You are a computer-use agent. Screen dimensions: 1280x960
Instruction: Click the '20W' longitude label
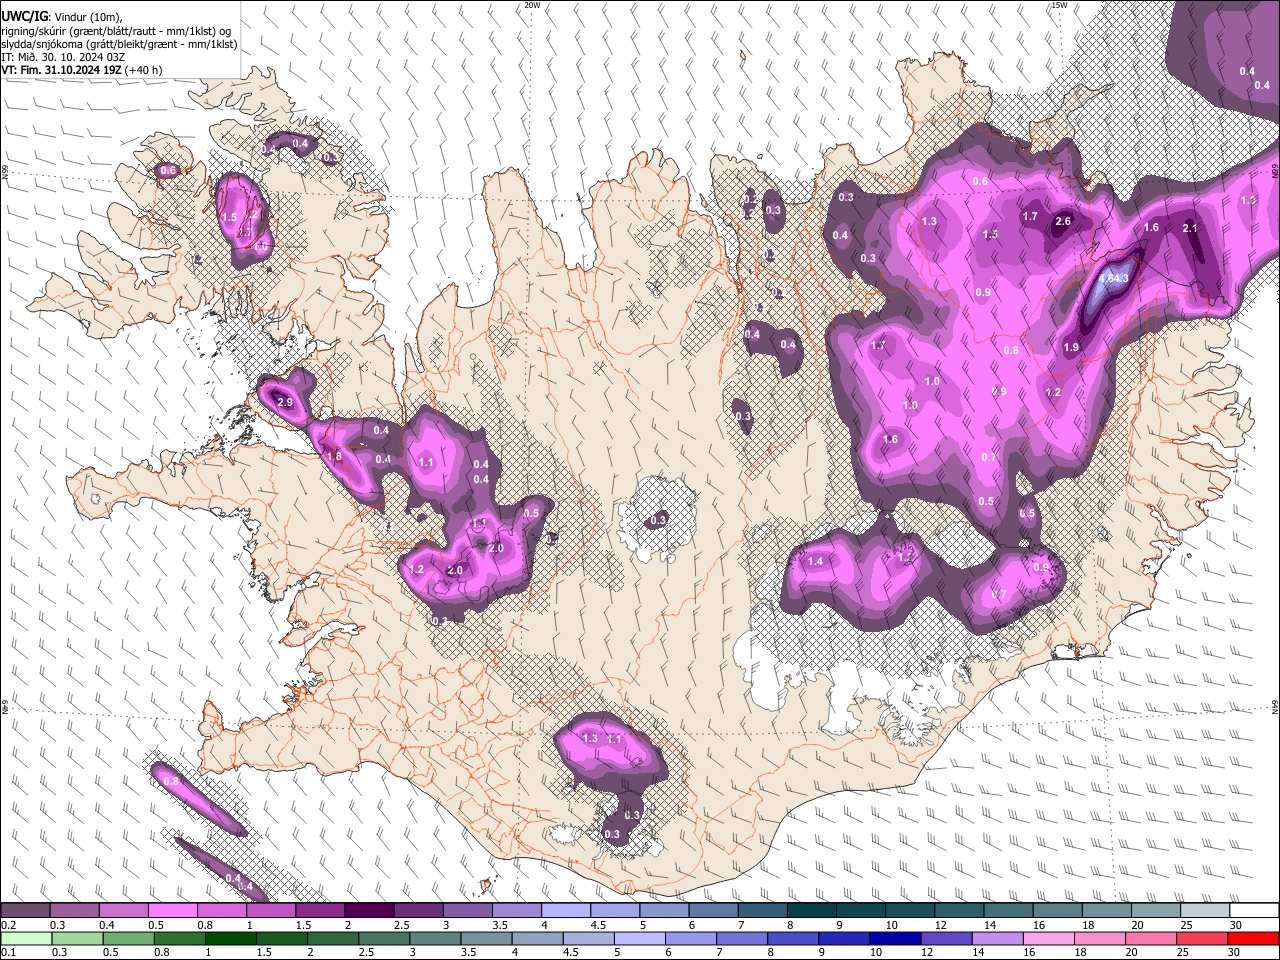tap(532, 5)
